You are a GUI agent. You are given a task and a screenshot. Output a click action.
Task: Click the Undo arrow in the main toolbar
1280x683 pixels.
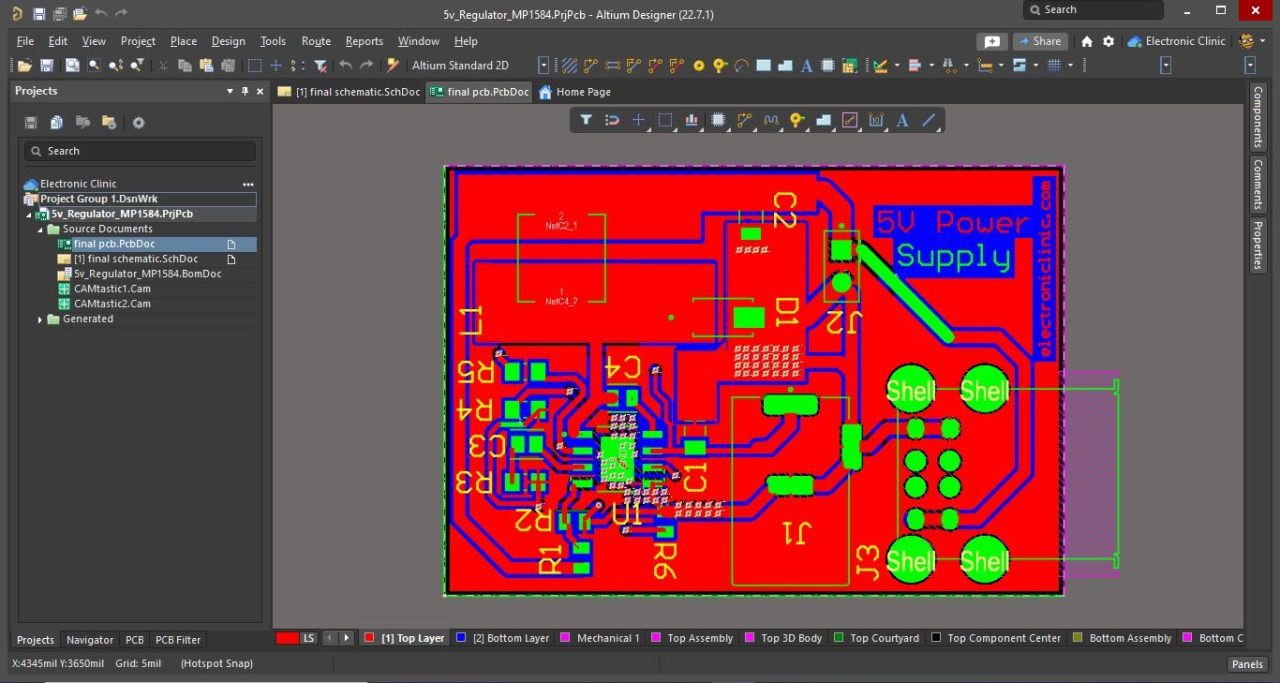coord(346,65)
